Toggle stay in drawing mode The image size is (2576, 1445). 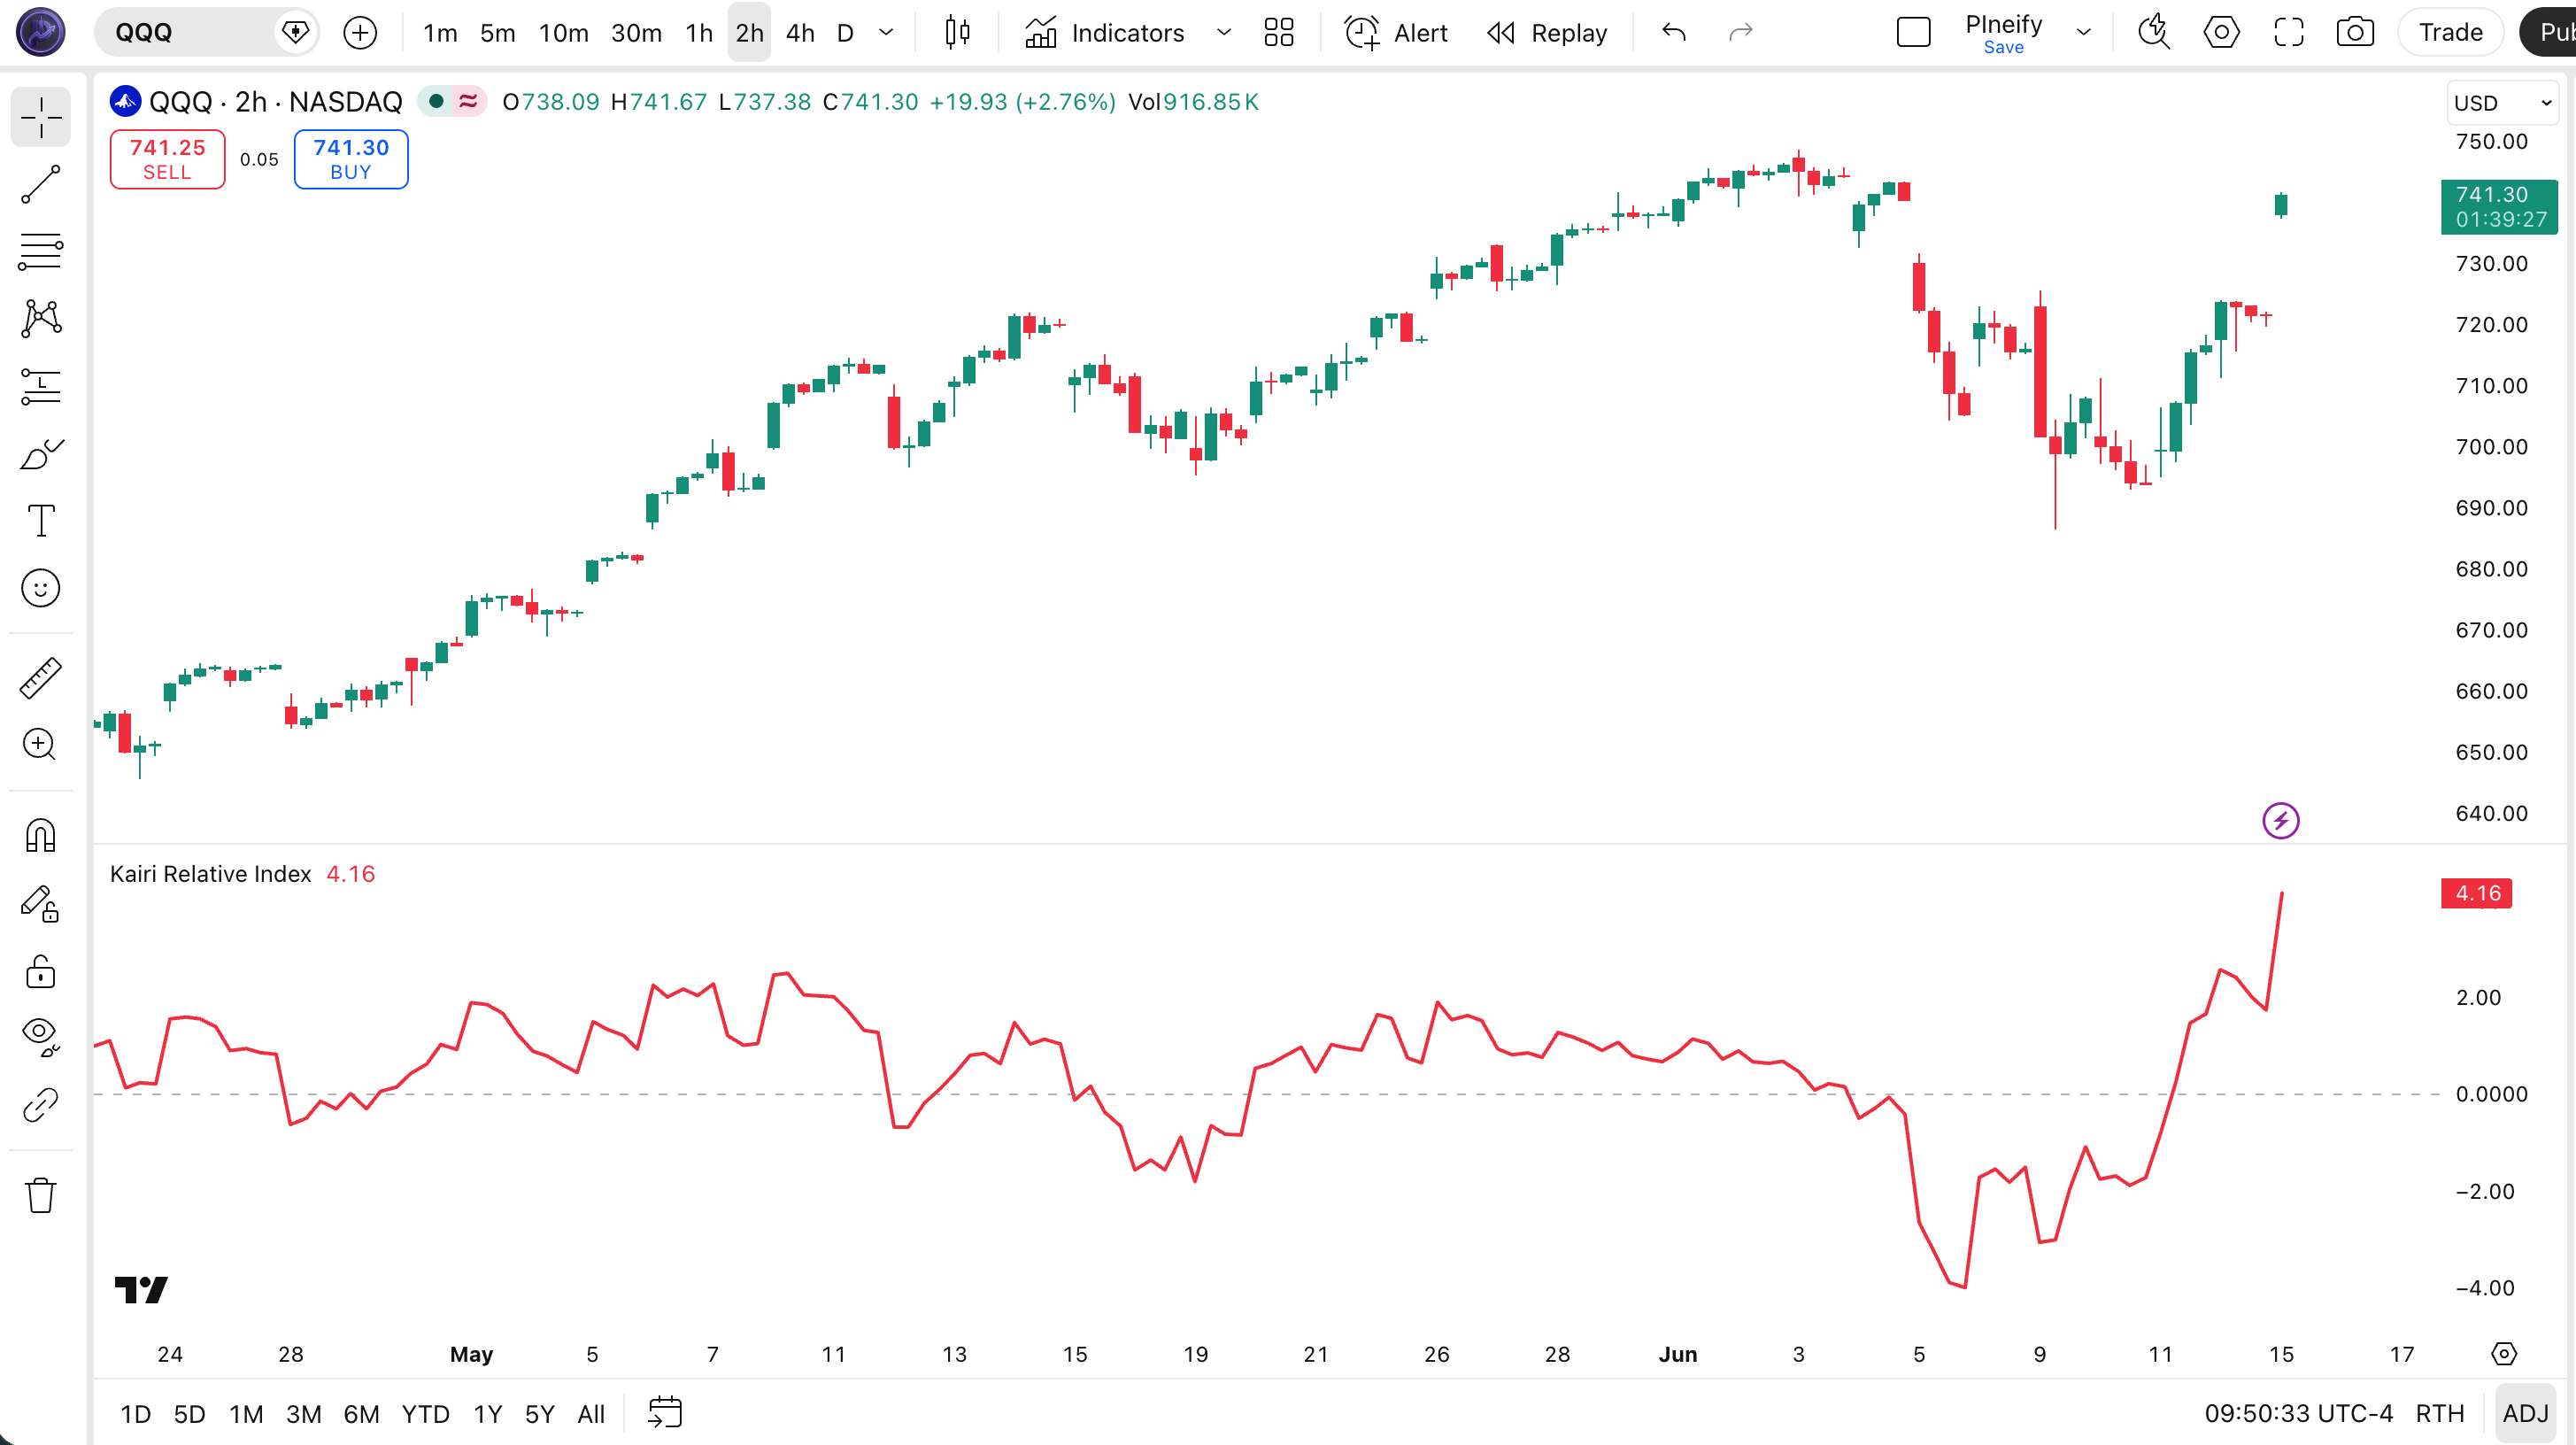pos(41,904)
